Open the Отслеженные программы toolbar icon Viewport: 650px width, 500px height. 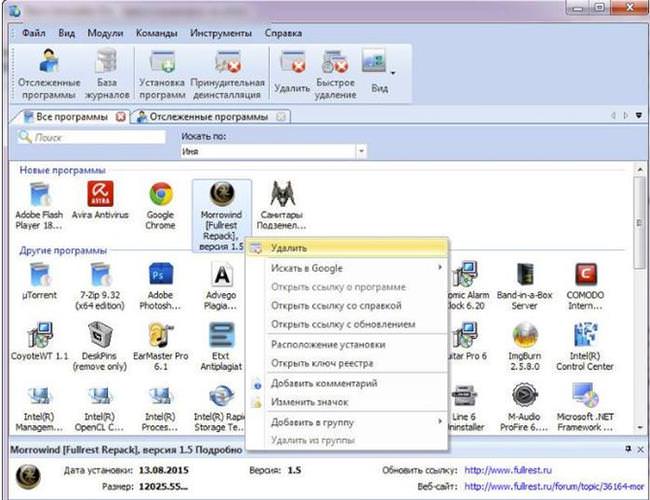click(x=49, y=73)
